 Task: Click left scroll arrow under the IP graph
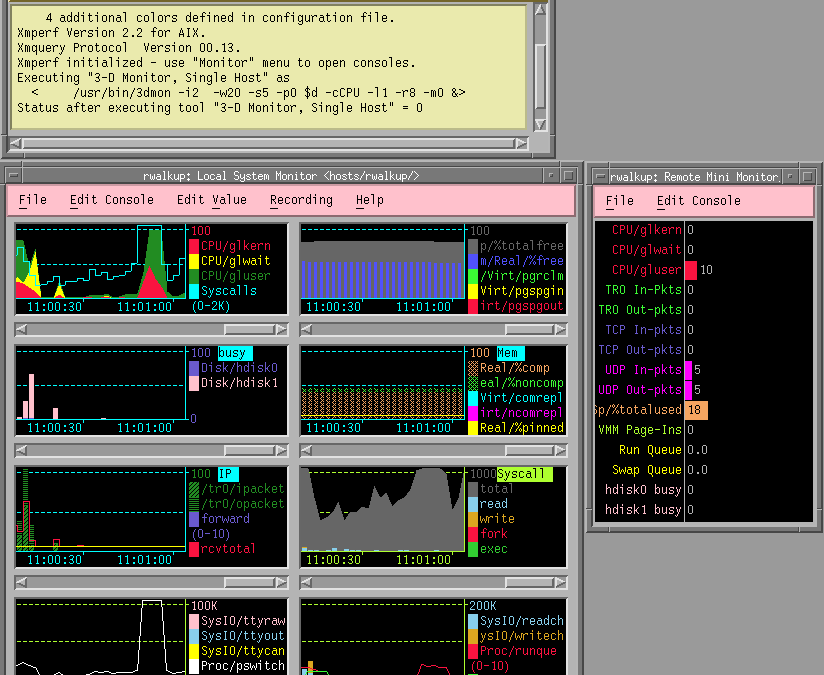[x=20, y=582]
